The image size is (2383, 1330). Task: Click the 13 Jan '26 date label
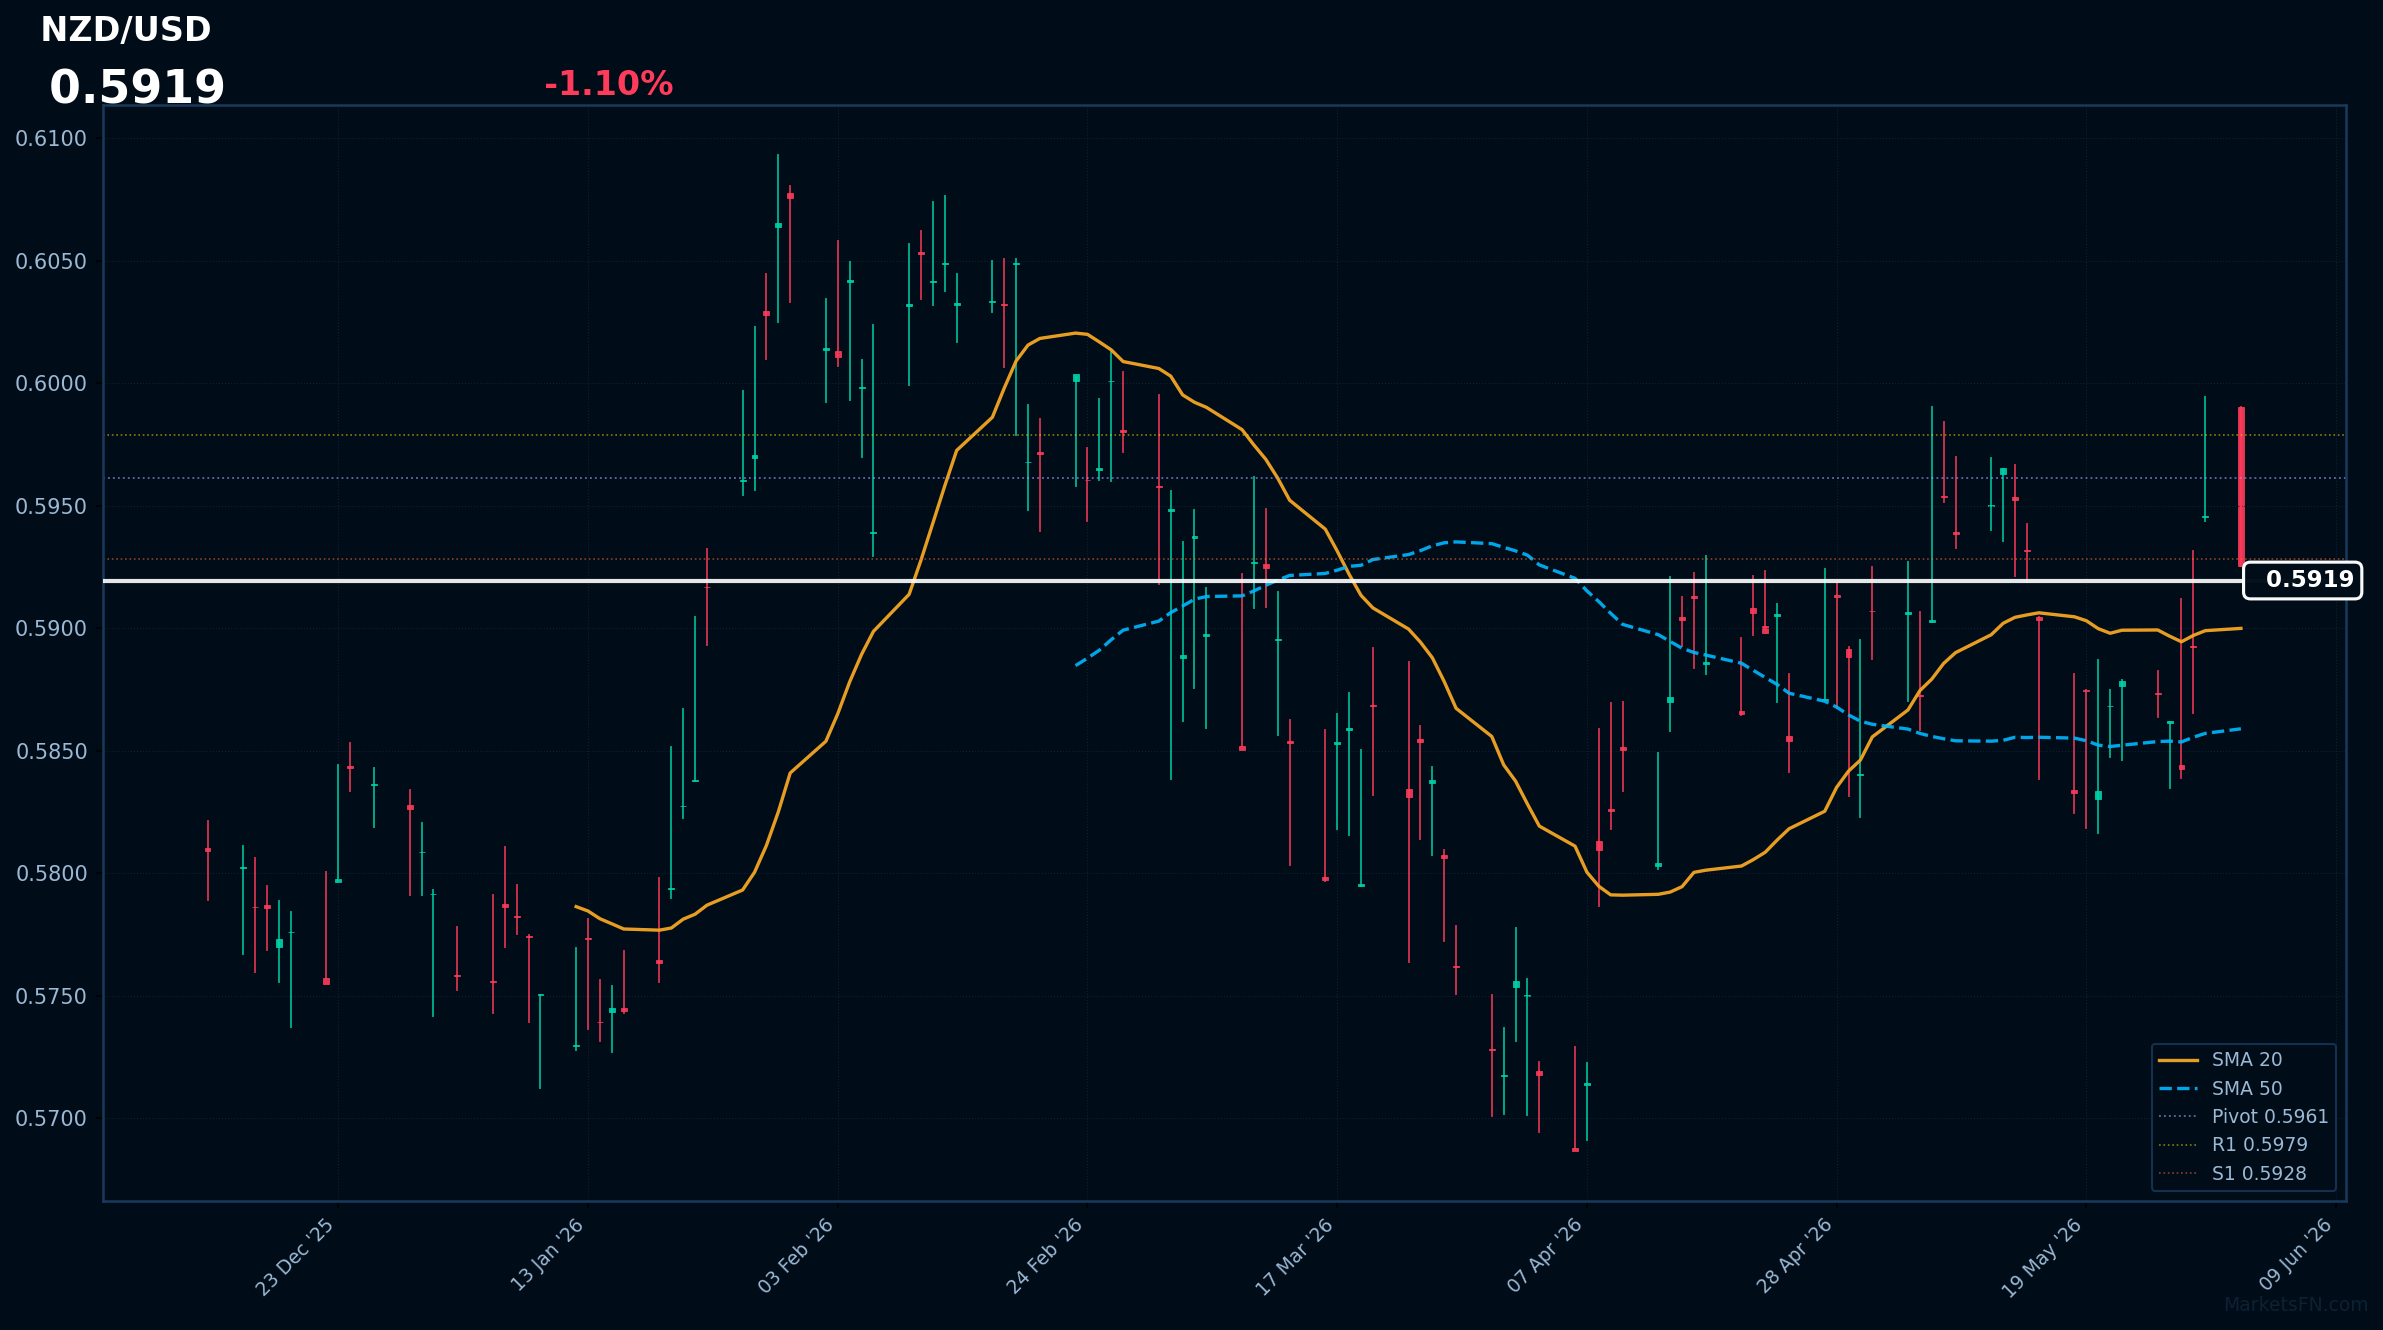click(547, 1255)
